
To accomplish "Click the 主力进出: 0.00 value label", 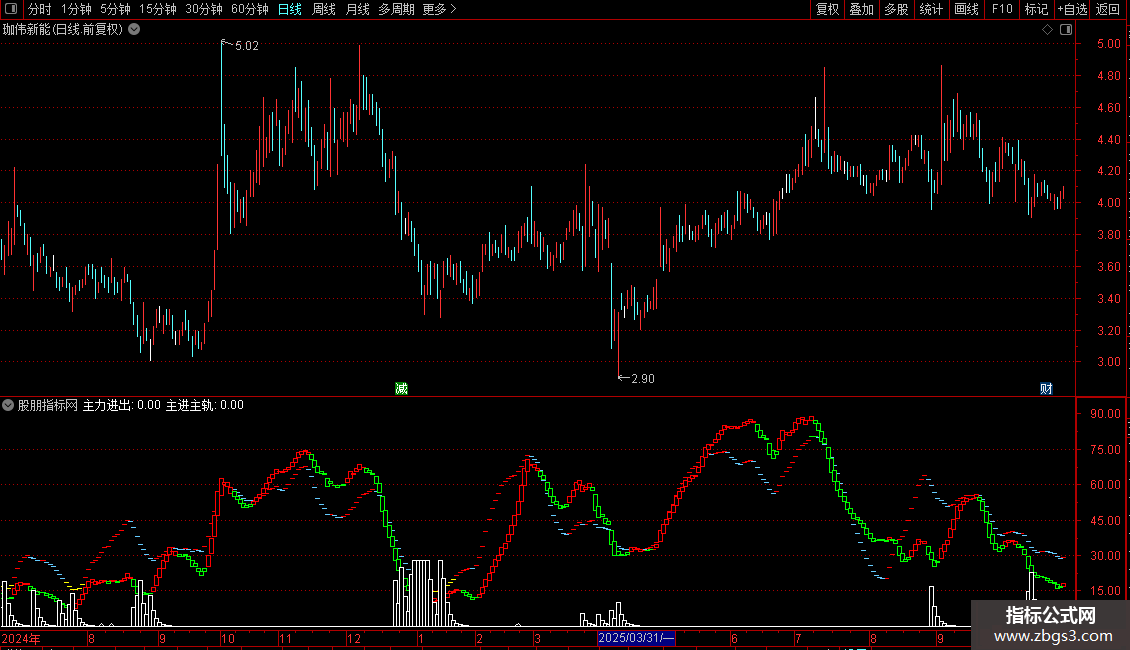I will pos(122,405).
